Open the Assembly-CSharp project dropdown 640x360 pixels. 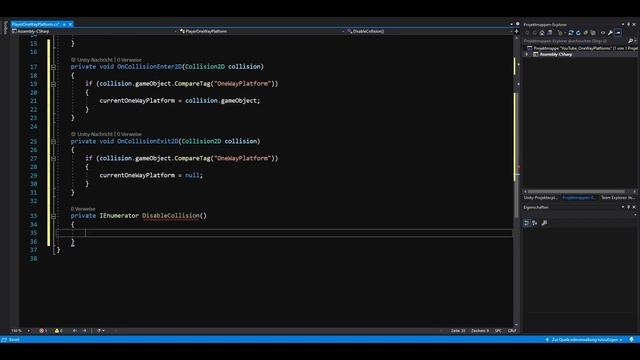click(176, 31)
